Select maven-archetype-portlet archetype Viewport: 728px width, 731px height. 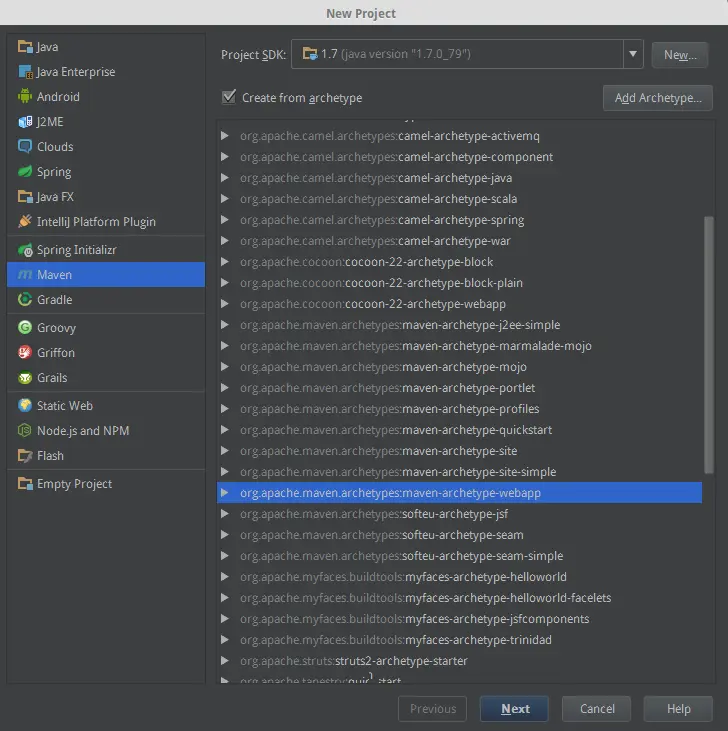click(x=460, y=387)
